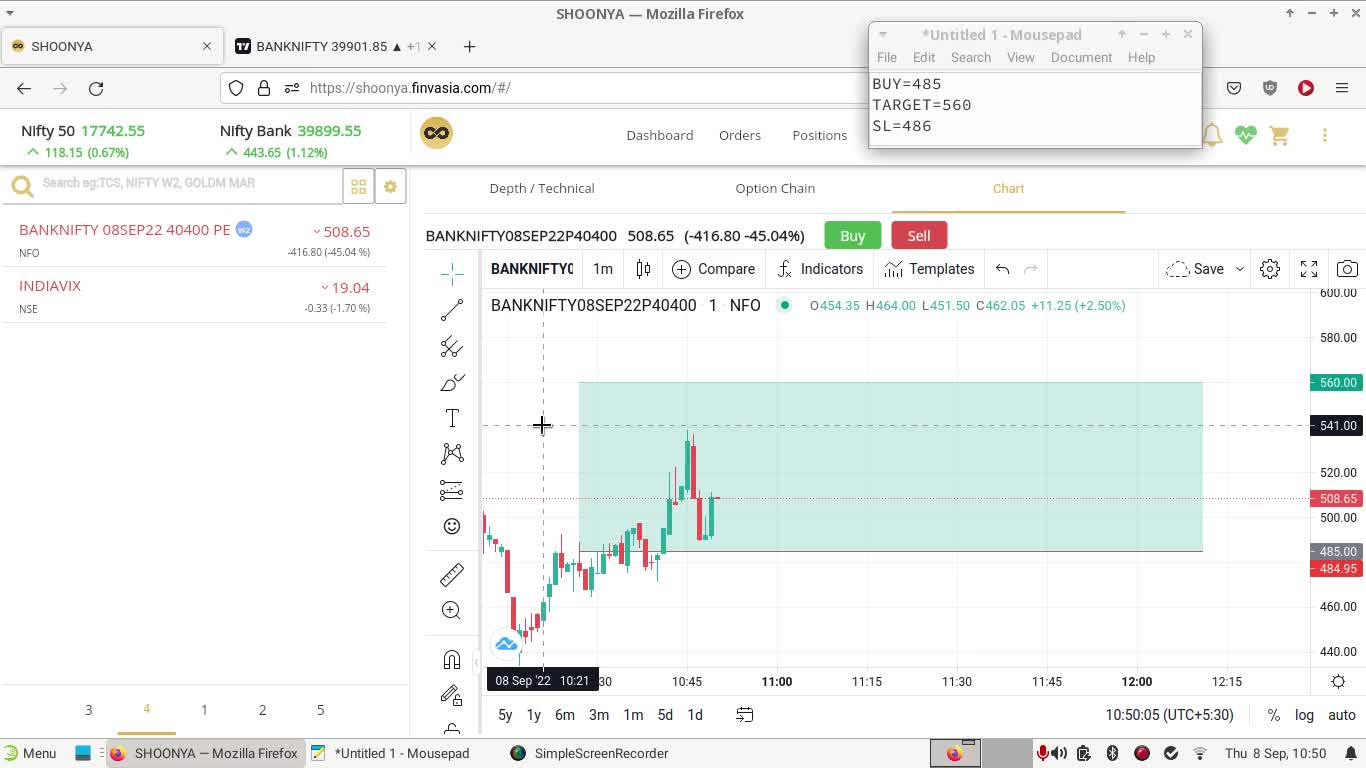Open notifications bell icon
Screen dimensions: 1366x768
pyautogui.click(x=1212, y=135)
